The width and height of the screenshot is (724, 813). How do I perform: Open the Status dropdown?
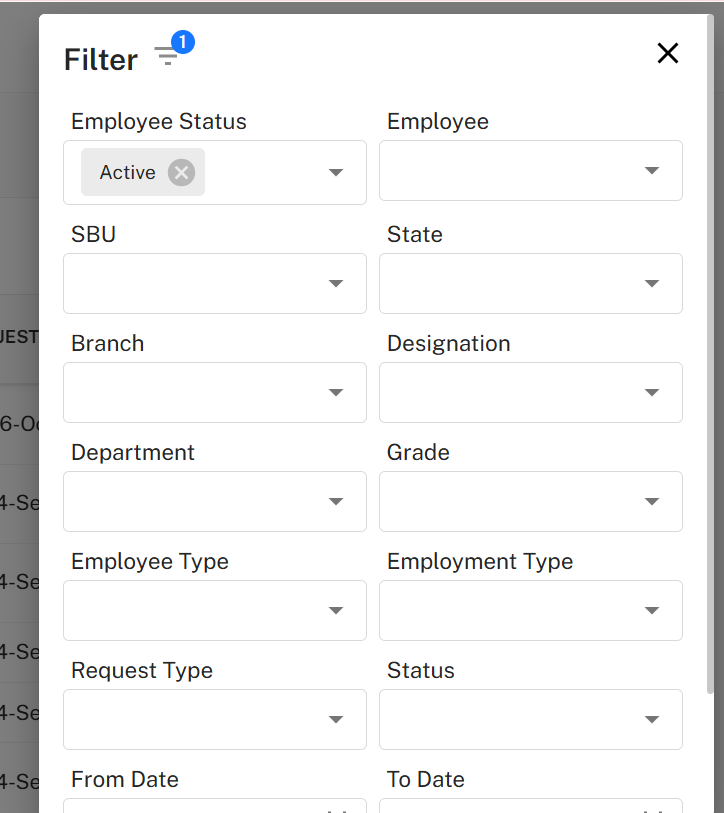click(x=651, y=719)
